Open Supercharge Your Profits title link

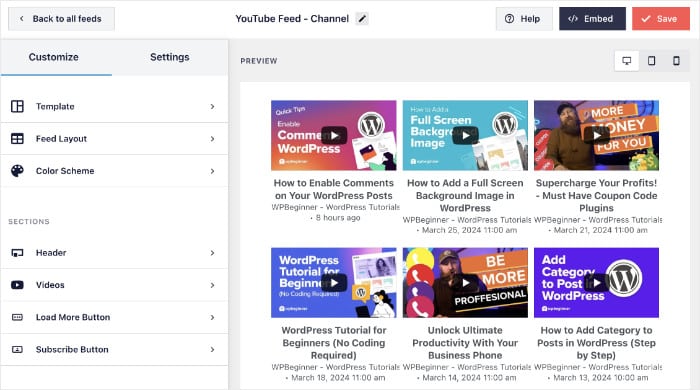pyautogui.click(x=596, y=195)
